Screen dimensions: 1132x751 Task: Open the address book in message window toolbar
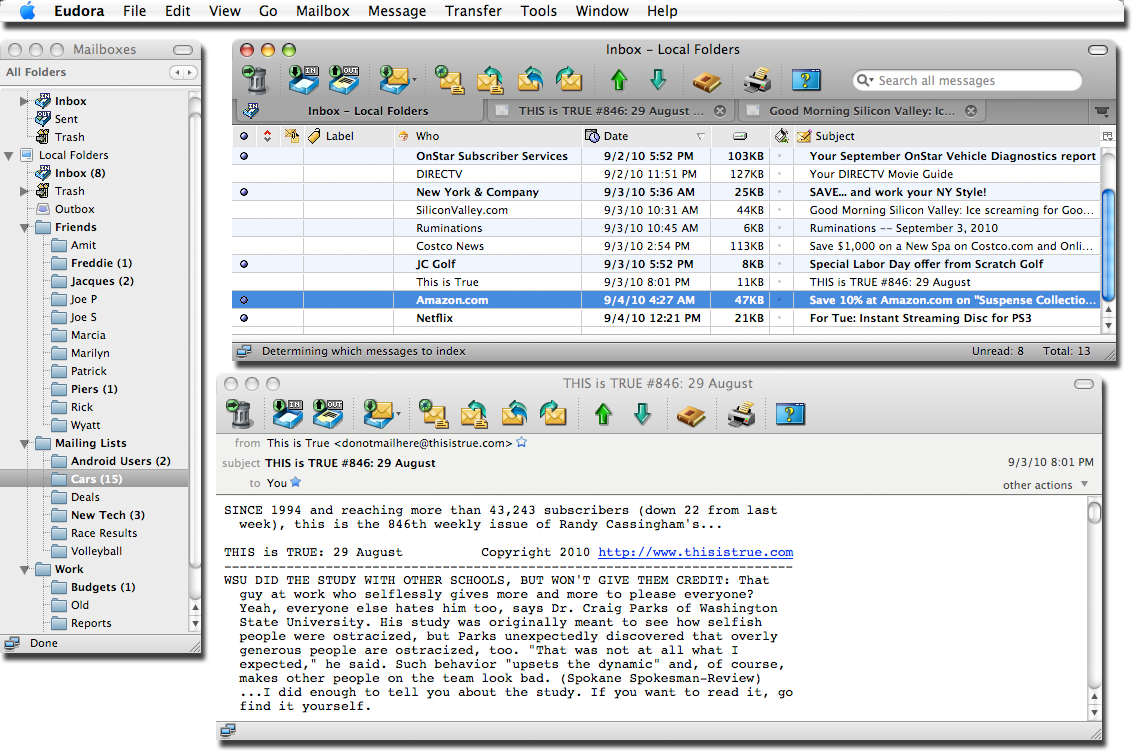[691, 415]
